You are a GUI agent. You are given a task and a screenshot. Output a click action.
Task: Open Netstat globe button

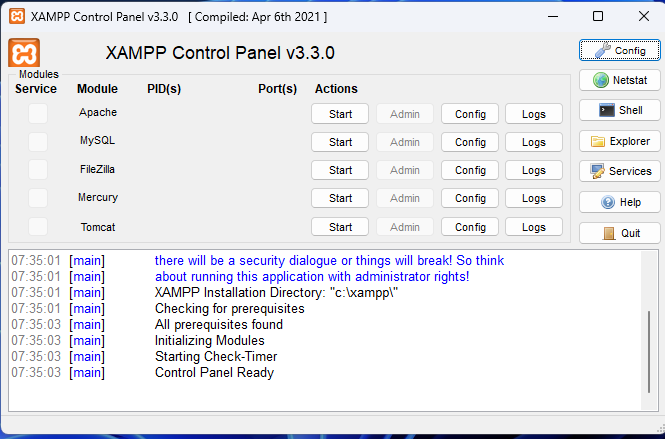(620, 80)
